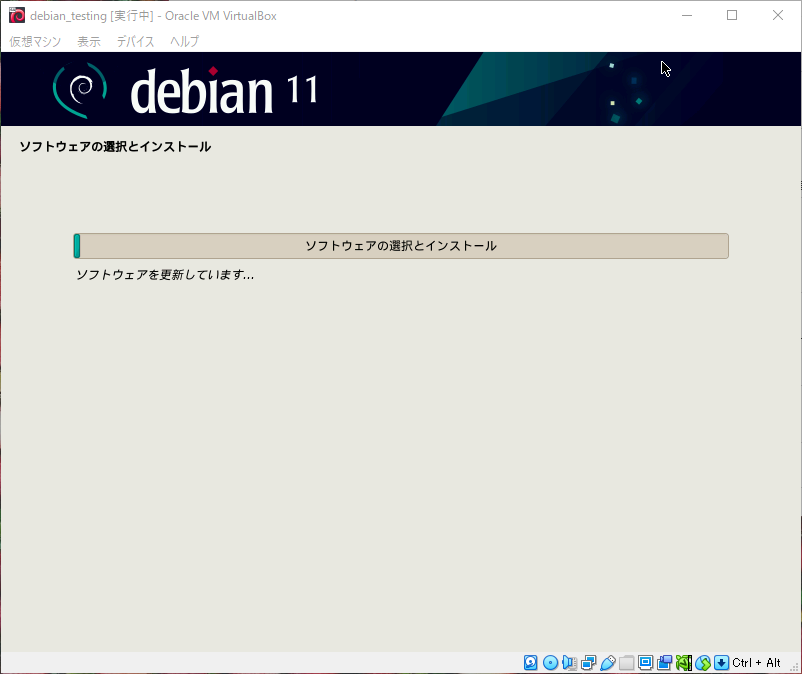Click the Ctrl + Alt host key label
The width and height of the screenshot is (802, 674).
(756, 663)
